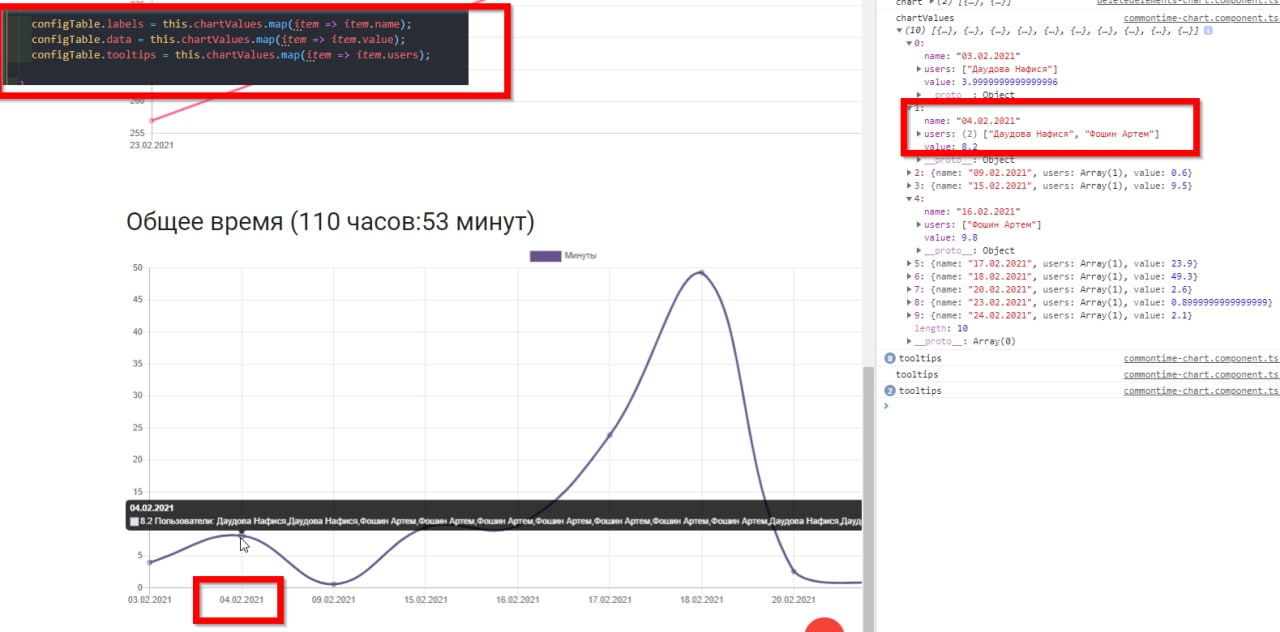1280x632 pixels.
Task: Expand users array for 04.02.2021 entry
Action: click(x=919, y=134)
